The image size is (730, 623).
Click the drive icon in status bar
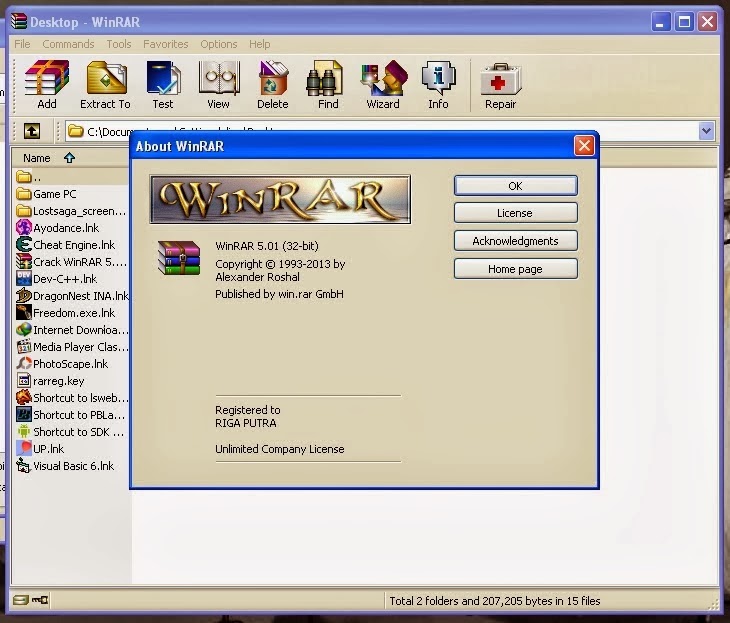[20, 600]
